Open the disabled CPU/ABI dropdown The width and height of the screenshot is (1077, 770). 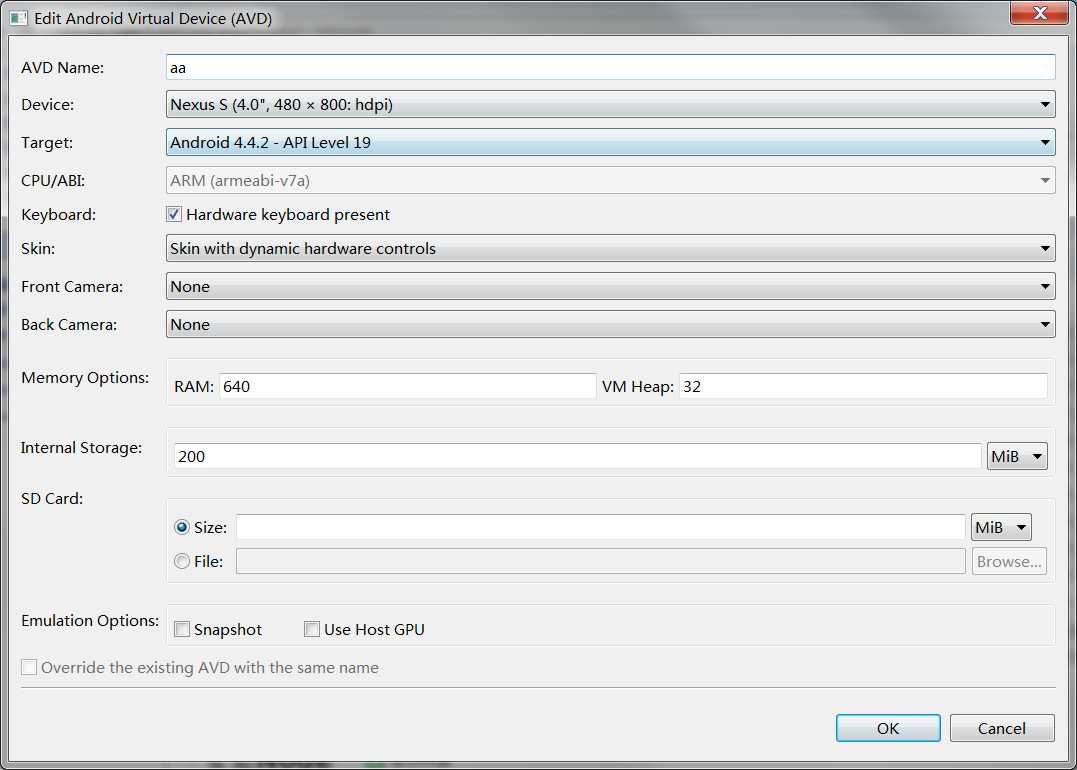(611, 181)
